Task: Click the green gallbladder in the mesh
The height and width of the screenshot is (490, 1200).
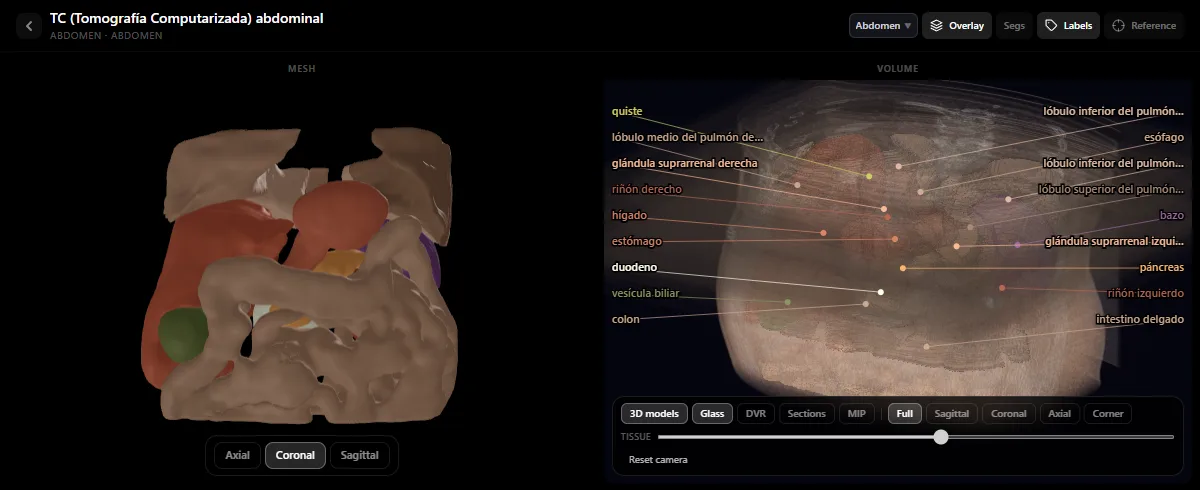Action: (183, 334)
